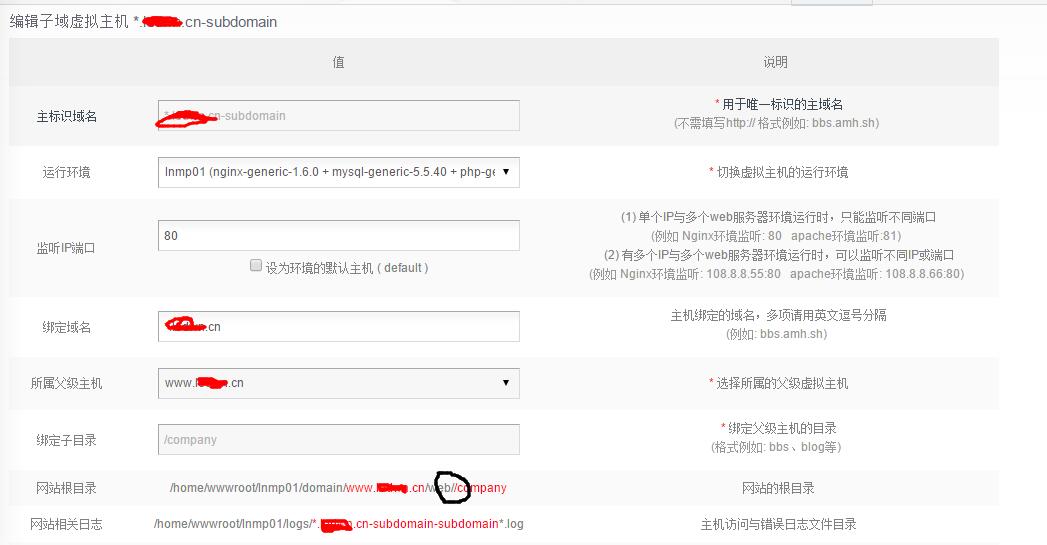1047x545 pixels.
Task: Select the 监听IP端口 row label
Action: coord(67,248)
